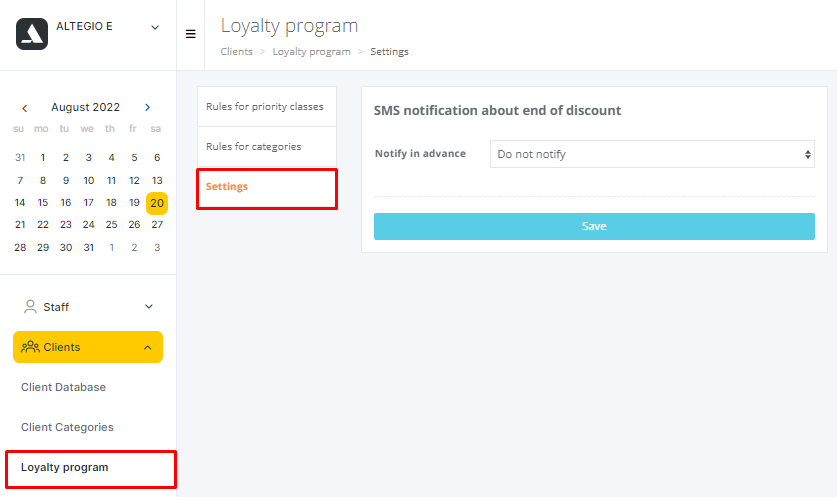Click Loyalty program breadcrumb link
Screen dimensions: 837x497
click(312, 52)
